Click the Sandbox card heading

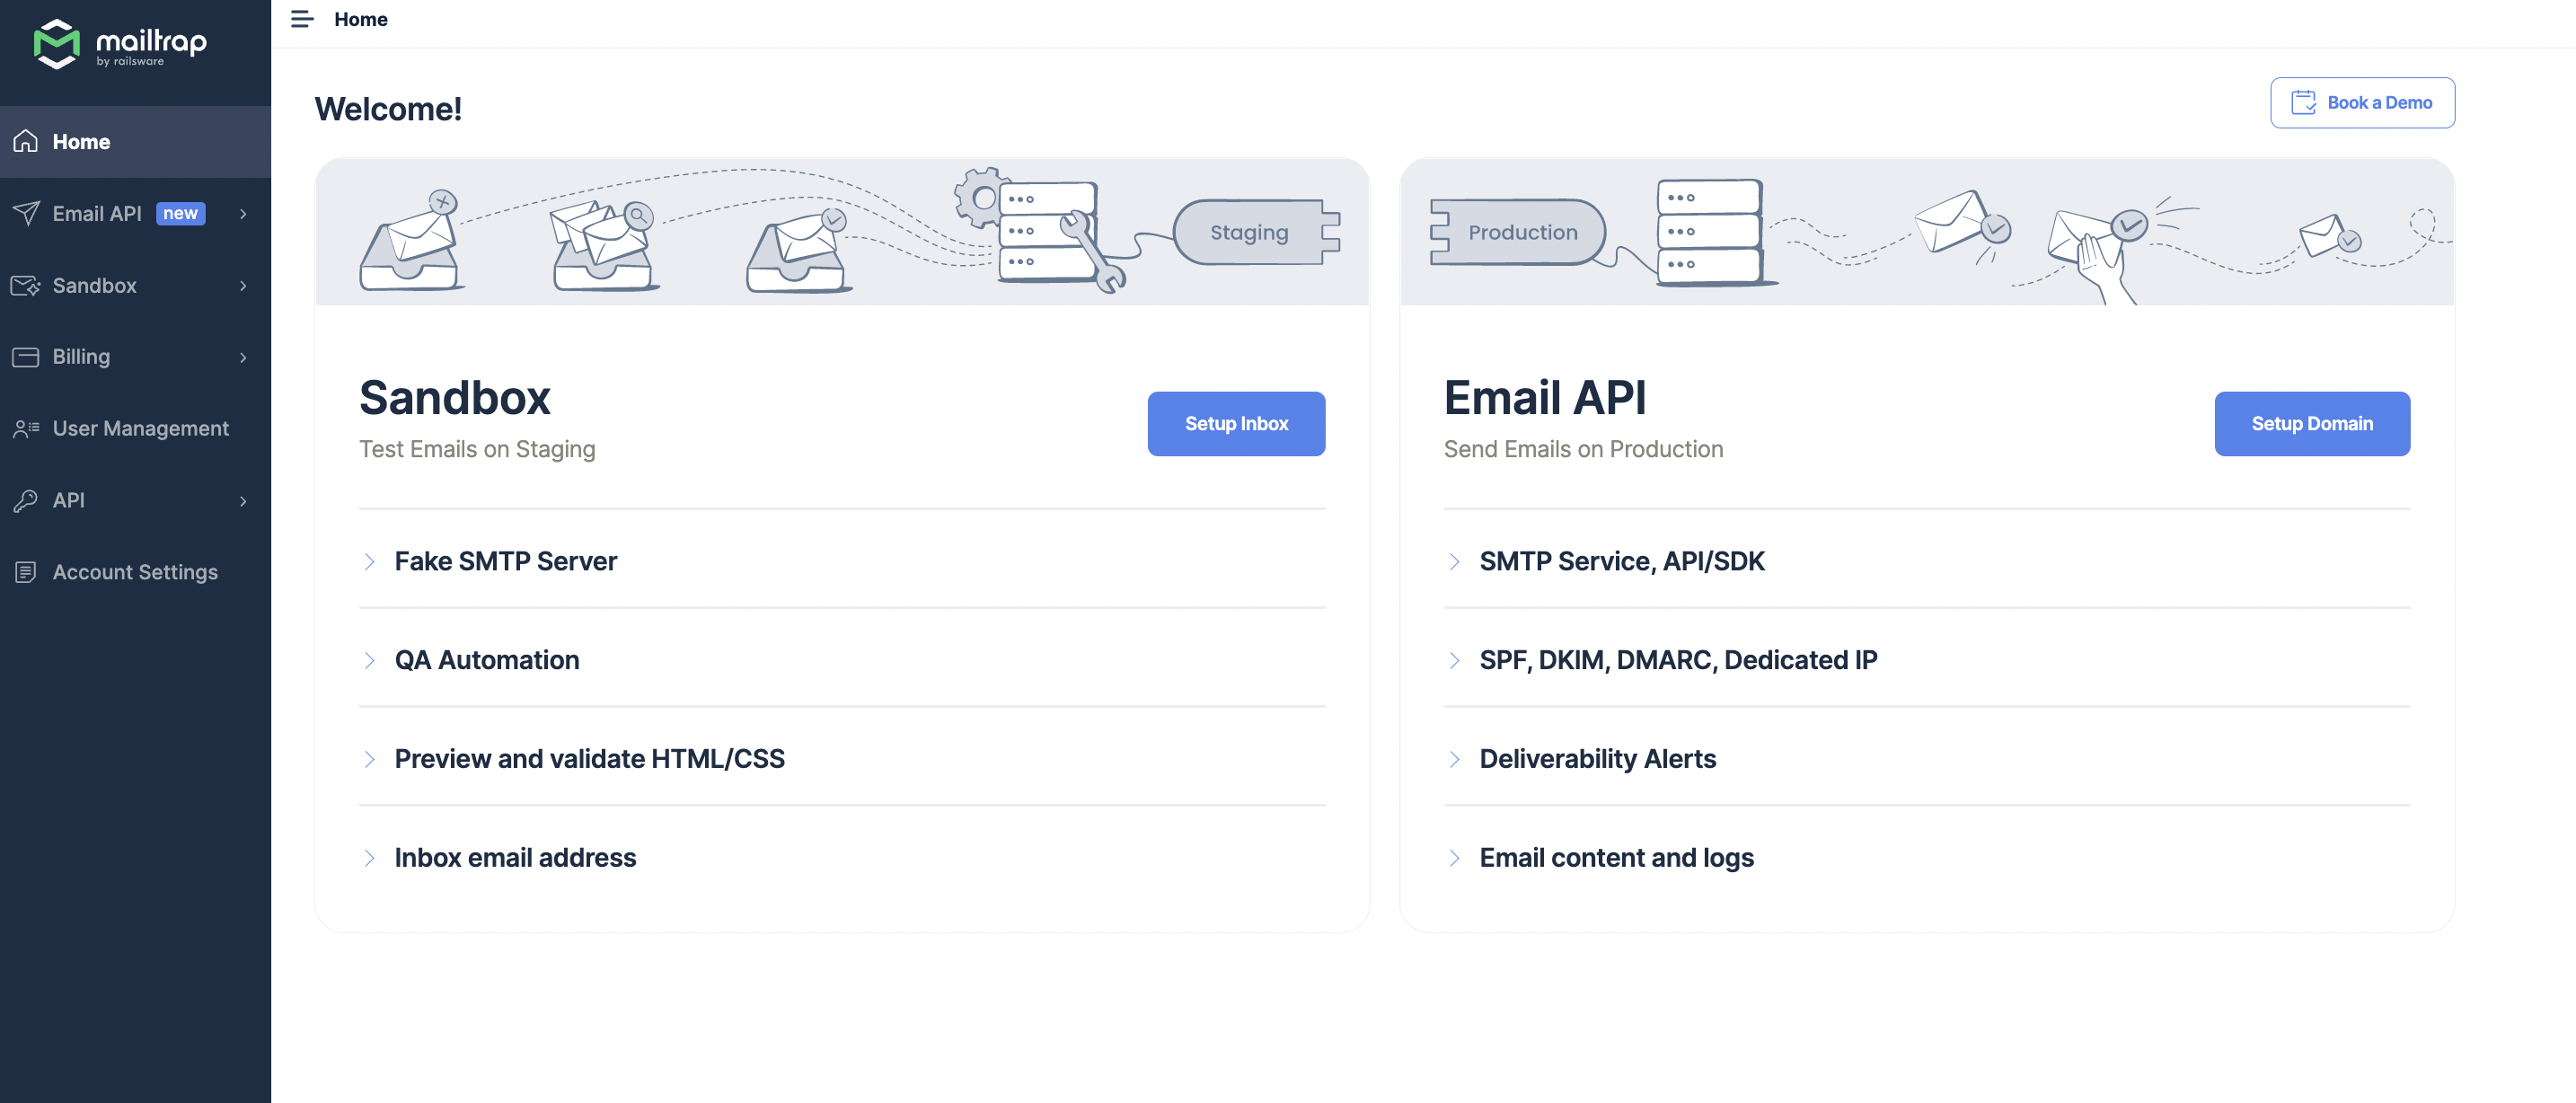[455, 397]
